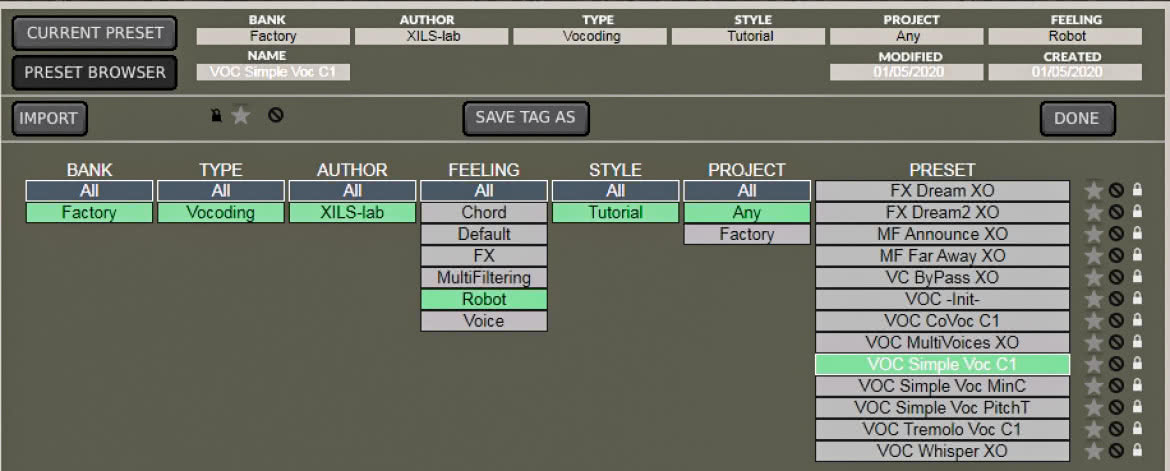
Task: Select All in the AUTHOR column
Action: [352, 191]
